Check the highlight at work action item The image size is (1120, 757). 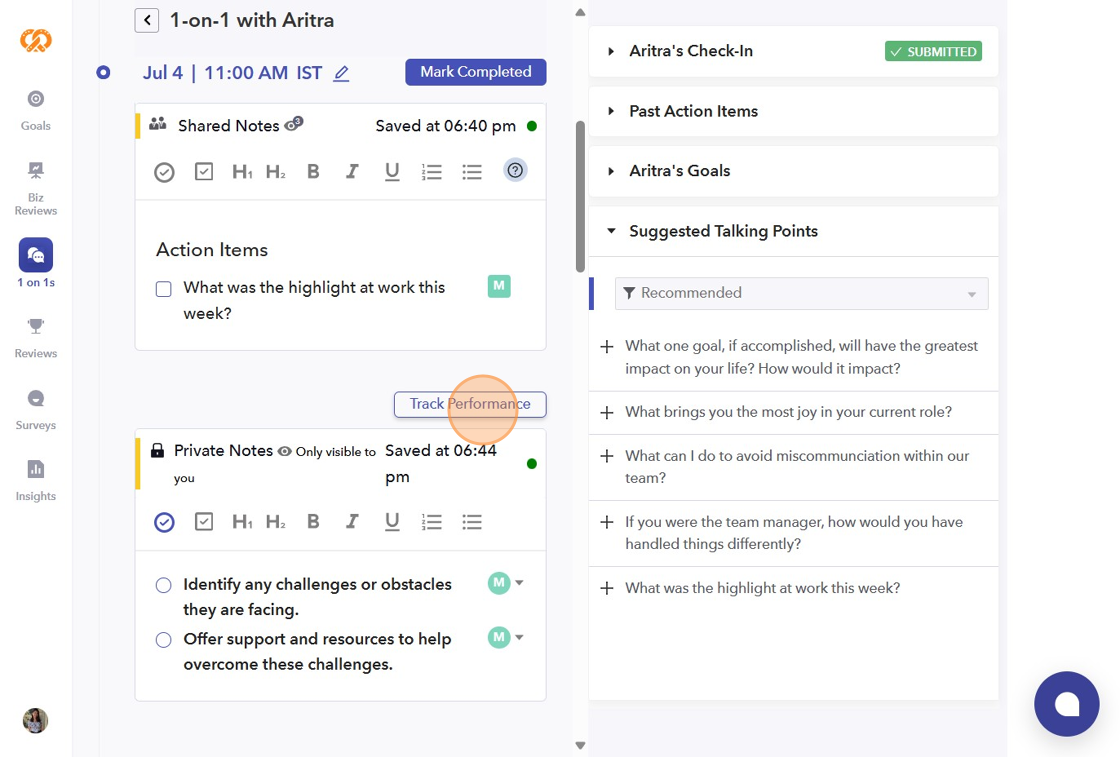click(x=164, y=289)
